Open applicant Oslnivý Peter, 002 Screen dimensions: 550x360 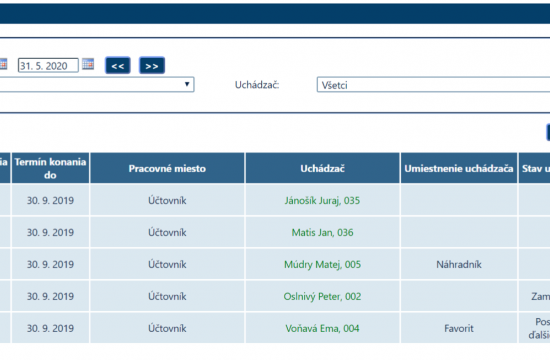point(322,296)
